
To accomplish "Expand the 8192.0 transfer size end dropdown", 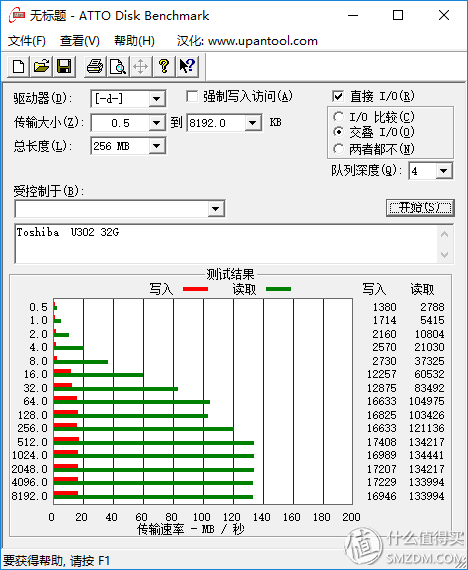I will click(x=253, y=123).
